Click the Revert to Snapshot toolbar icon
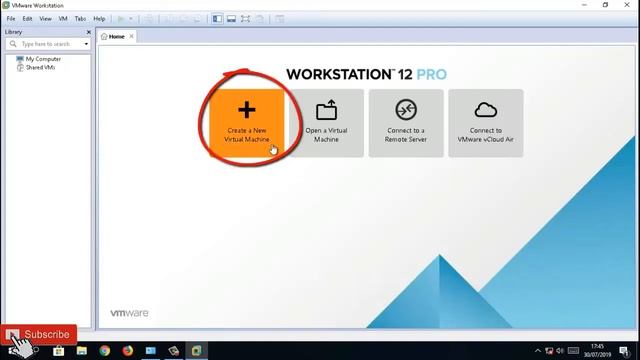The height and width of the screenshot is (360, 640). [183, 19]
